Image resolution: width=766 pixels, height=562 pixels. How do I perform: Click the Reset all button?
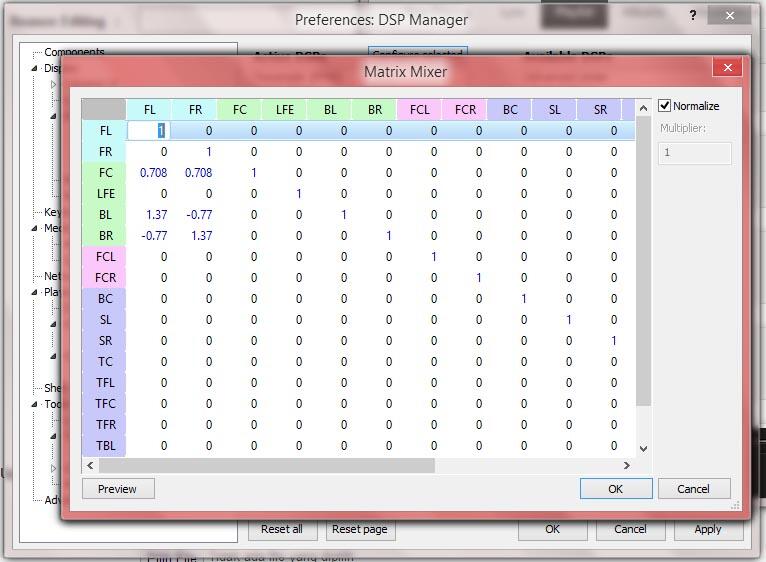[x=282, y=529]
